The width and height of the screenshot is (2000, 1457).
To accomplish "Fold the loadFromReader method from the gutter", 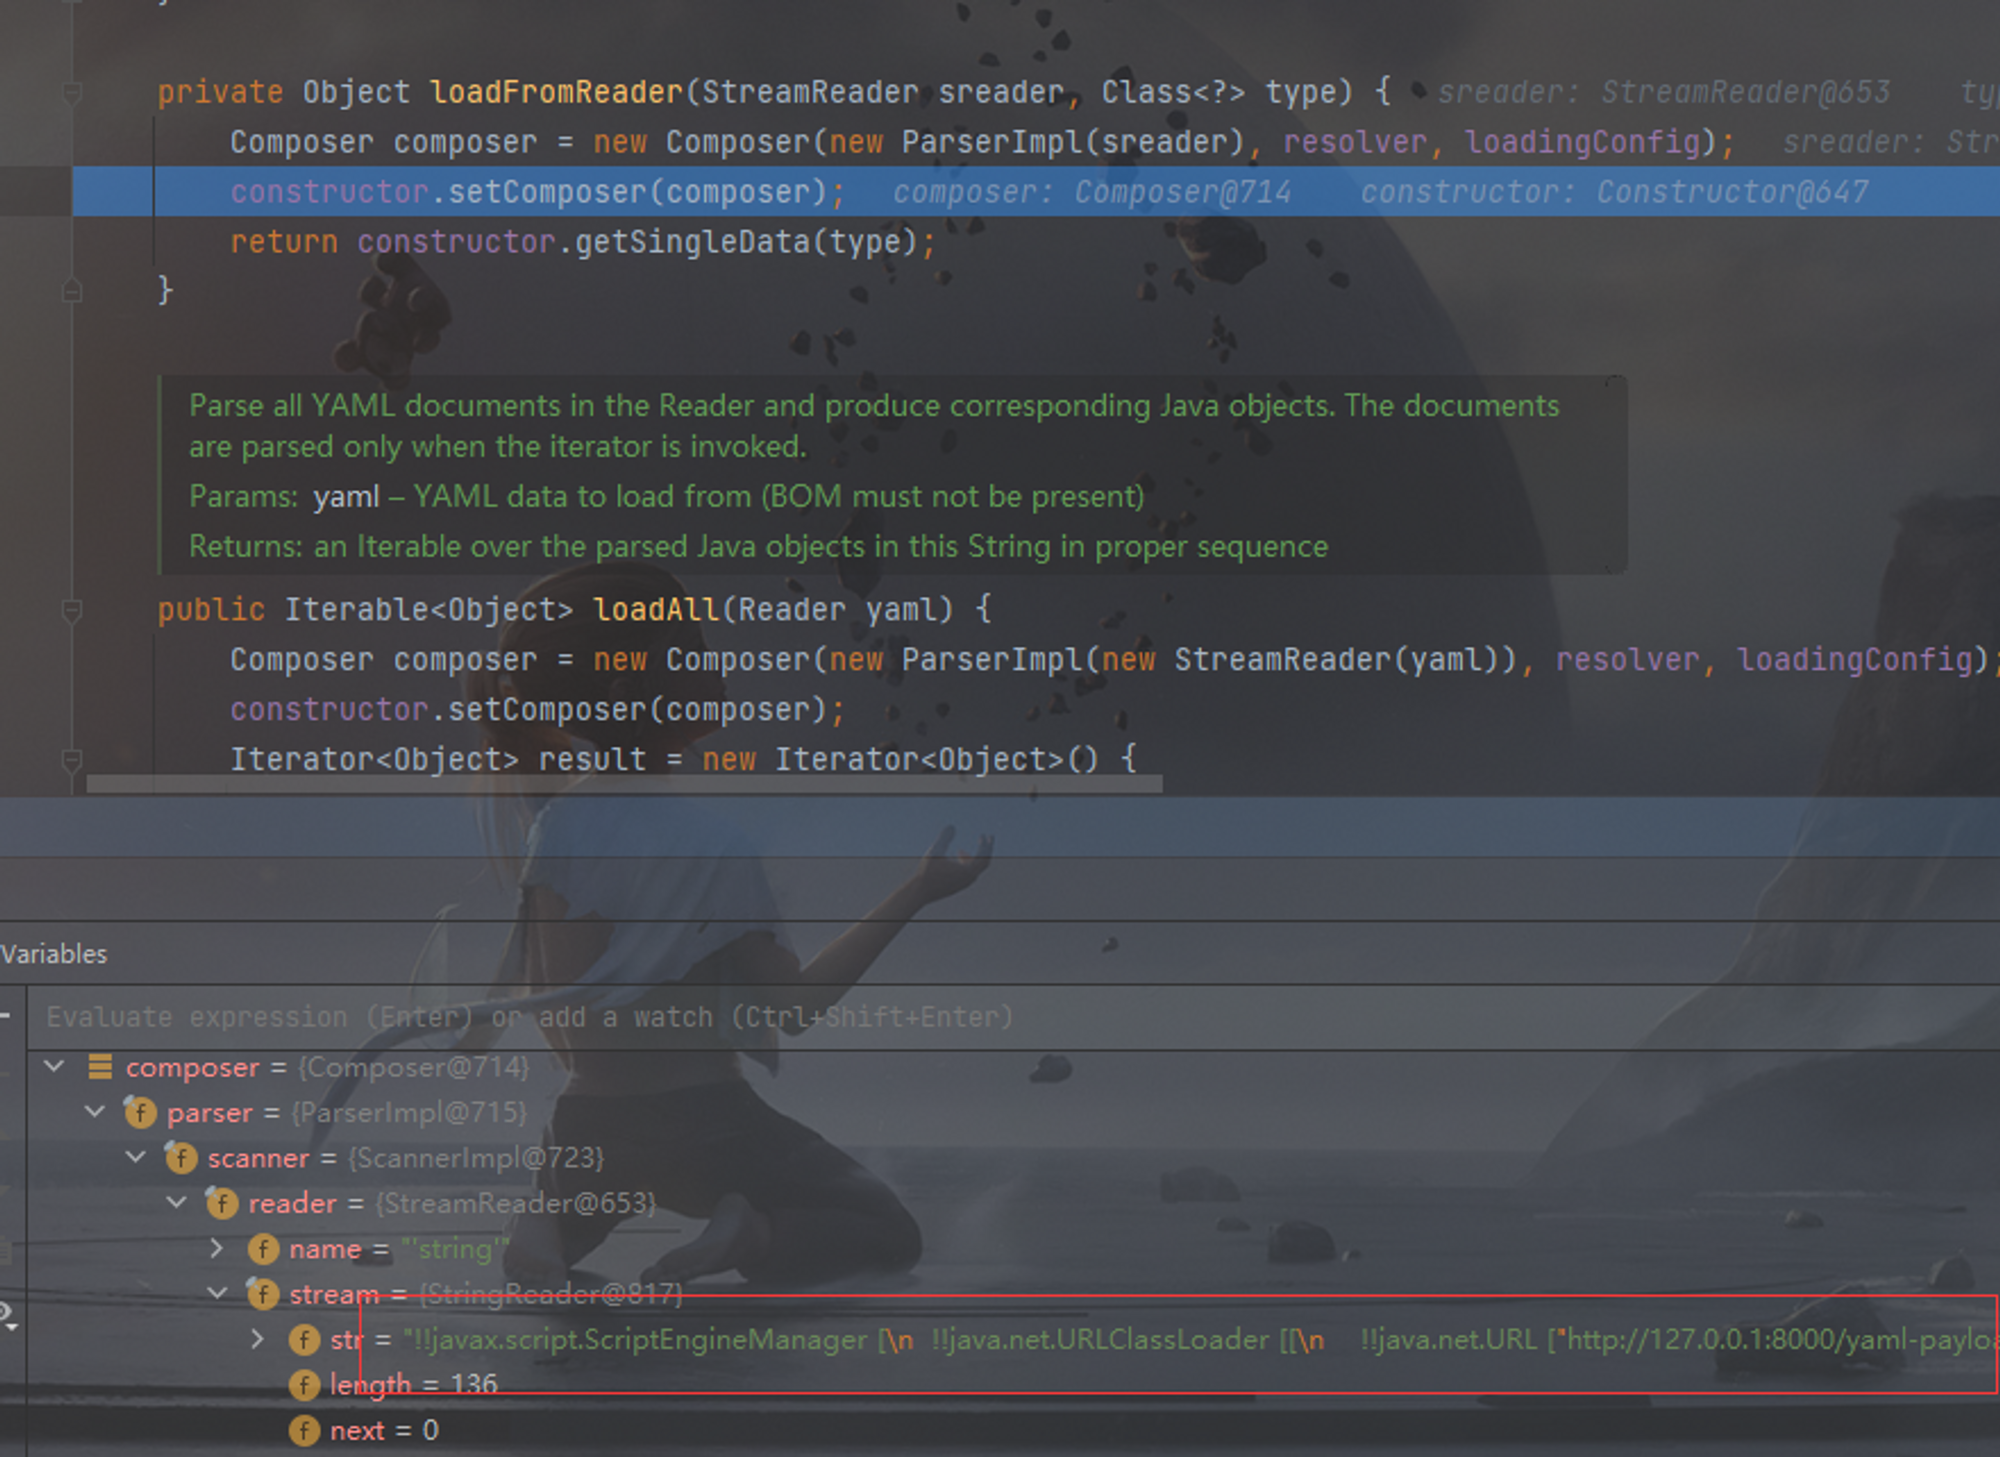I will [x=72, y=94].
